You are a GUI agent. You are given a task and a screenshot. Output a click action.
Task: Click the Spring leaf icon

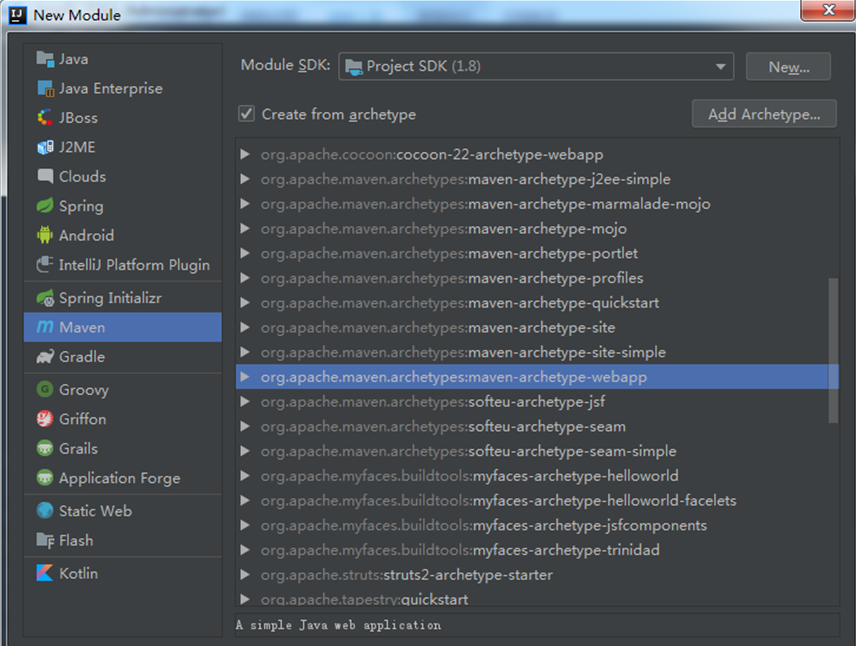pyautogui.click(x=45, y=206)
